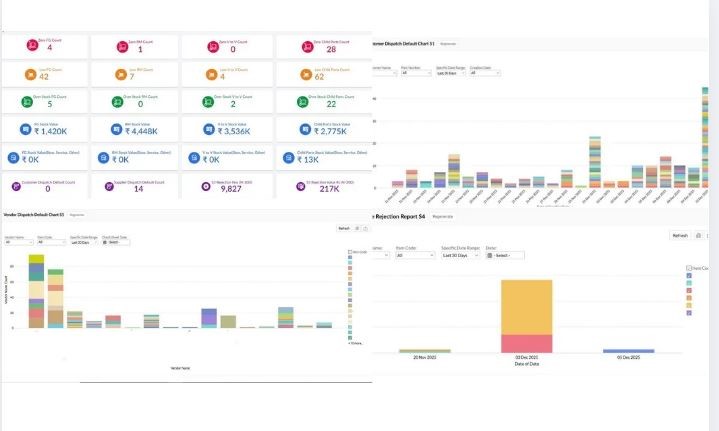Image resolution: width=719 pixels, height=431 pixels.
Task: Toggle first blue legend checkbox in Rejection Report
Action: click(x=689, y=276)
